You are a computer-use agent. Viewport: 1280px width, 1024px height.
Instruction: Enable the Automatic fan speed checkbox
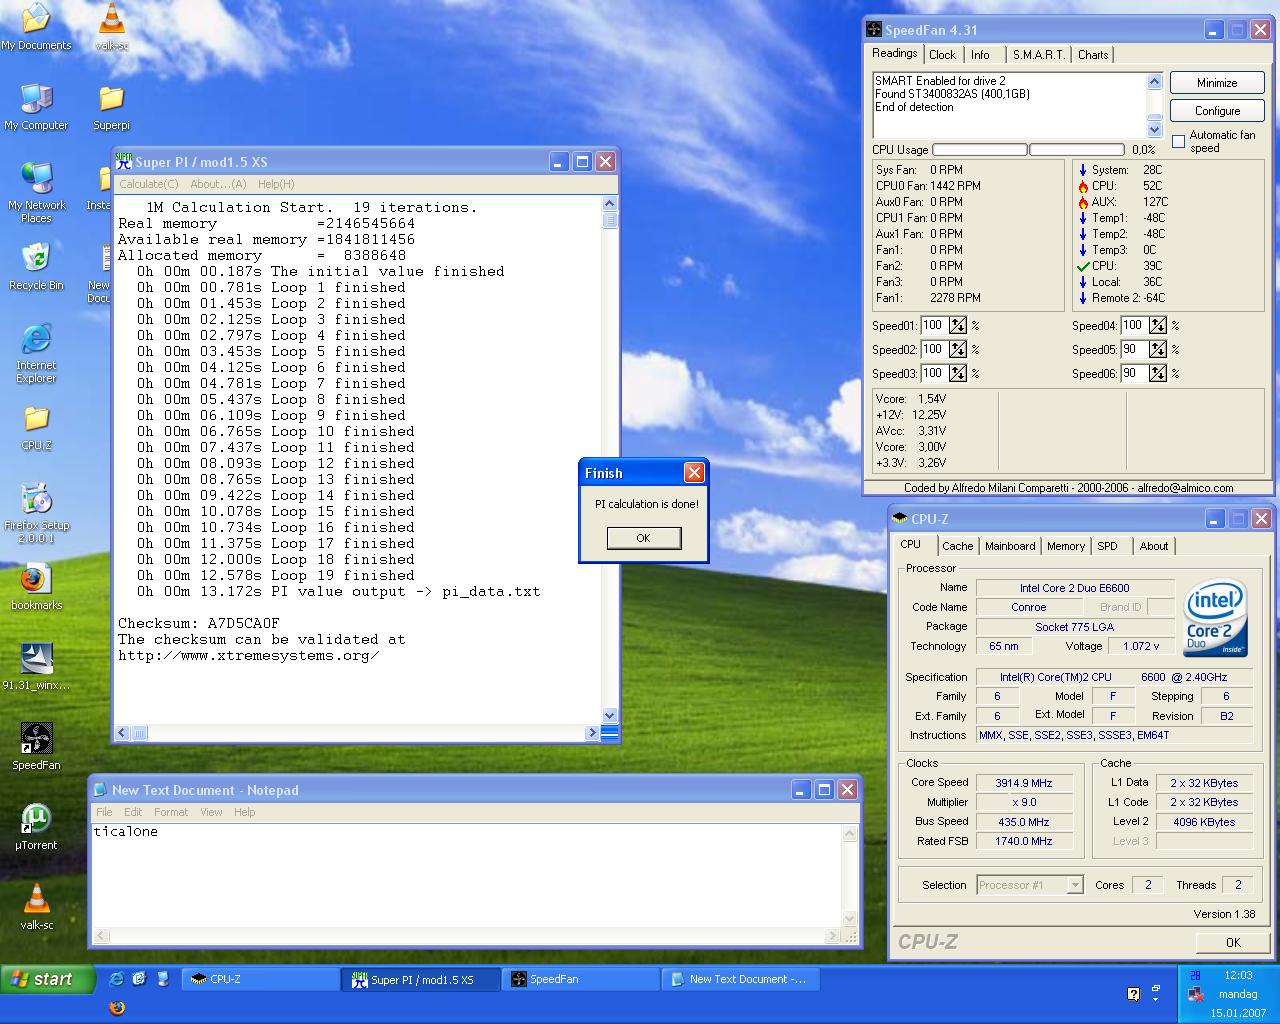coord(1178,141)
